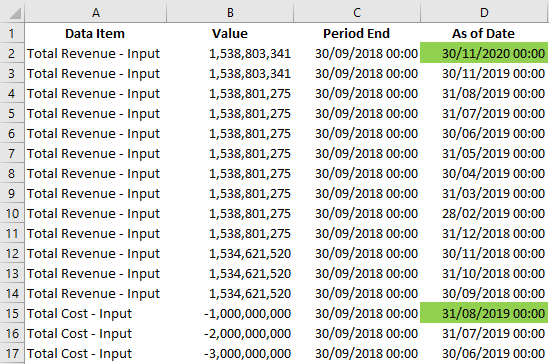The image size is (549, 364).
Task: Select 'Total Cost - Input' in row 17
Action: click(95, 354)
